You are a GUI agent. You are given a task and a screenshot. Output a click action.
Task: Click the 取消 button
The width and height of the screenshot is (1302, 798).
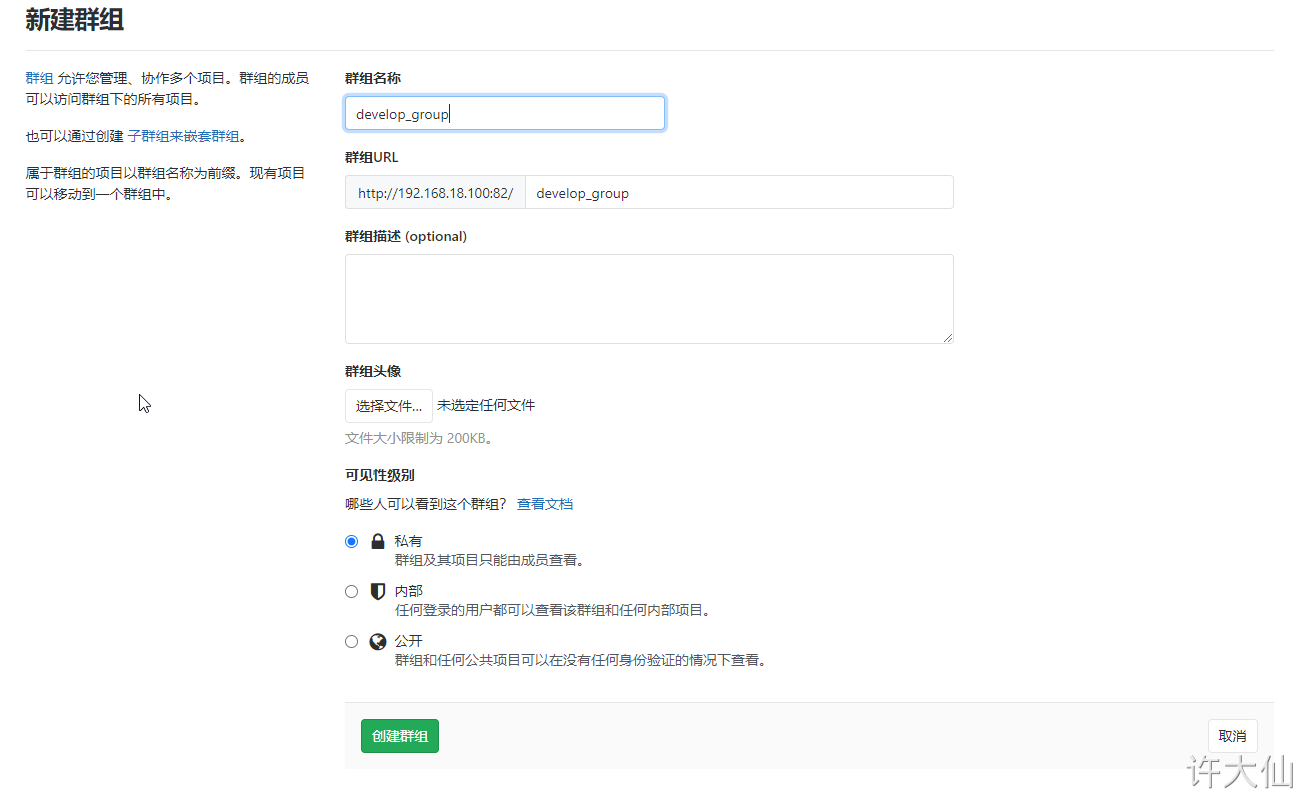pyautogui.click(x=1232, y=736)
